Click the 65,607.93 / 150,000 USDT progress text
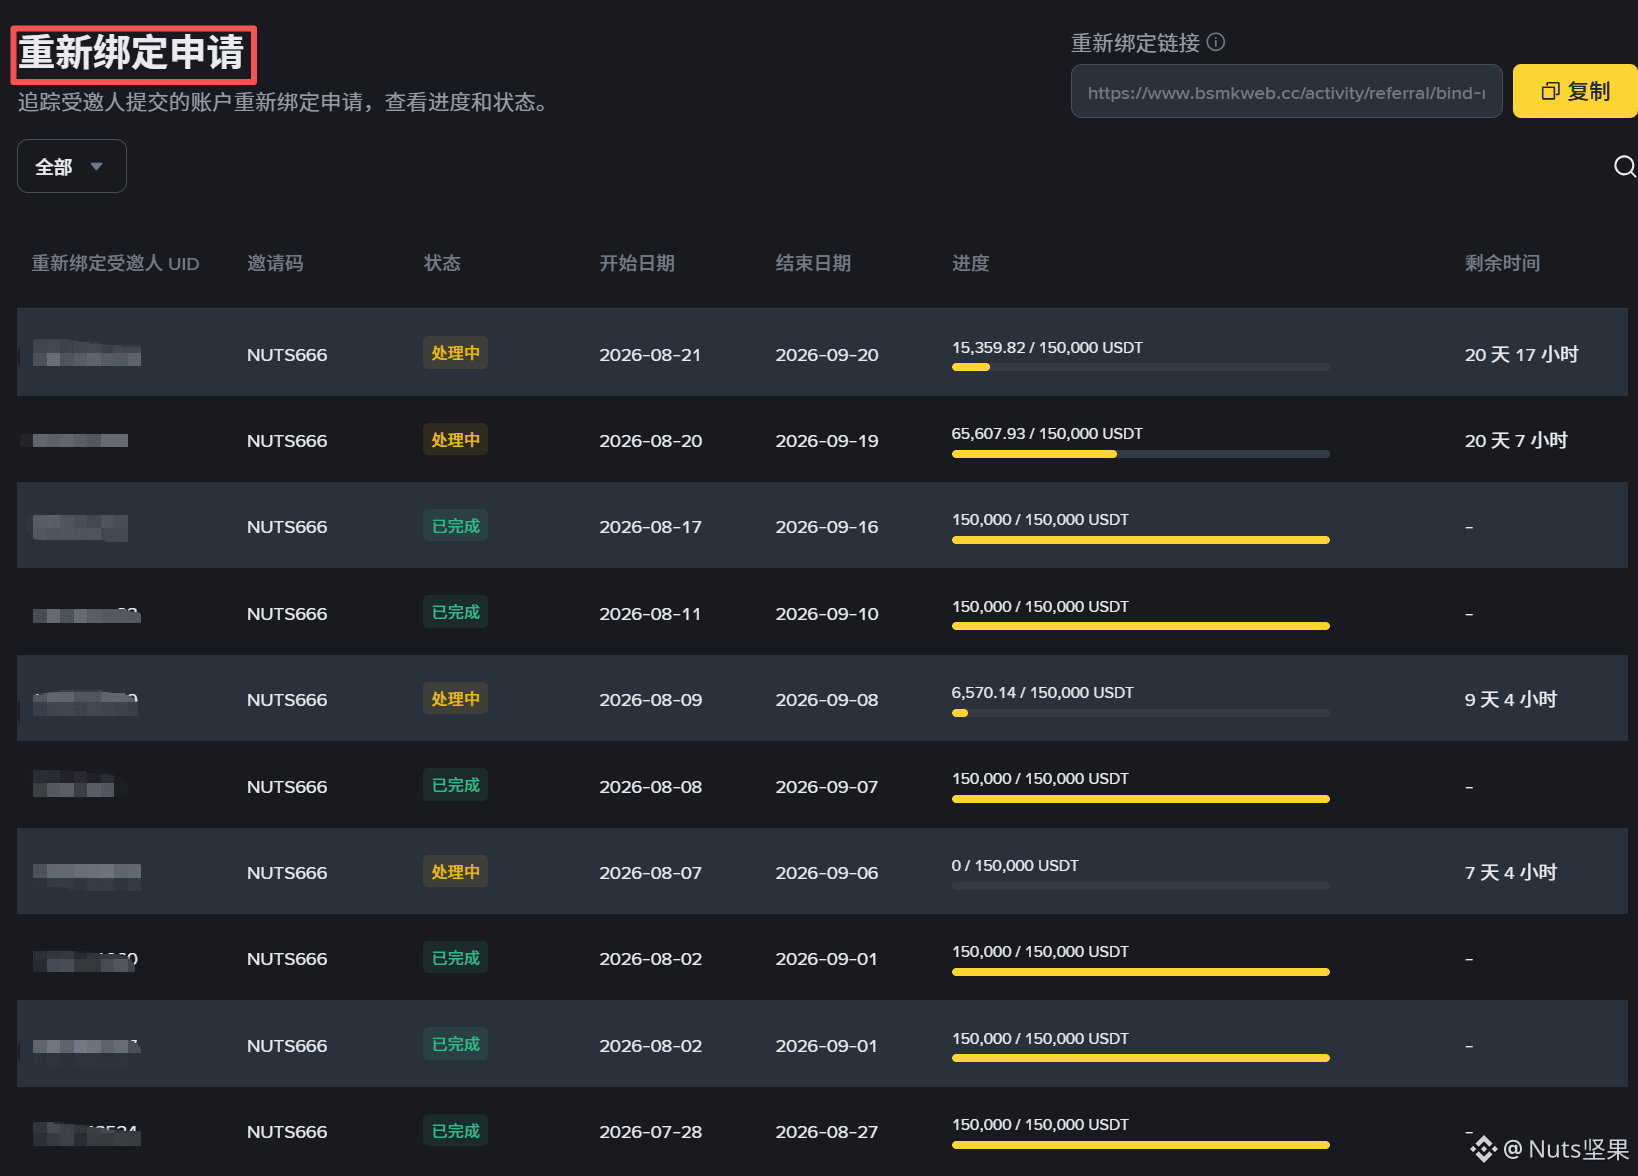1638x1176 pixels. pos(1047,433)
